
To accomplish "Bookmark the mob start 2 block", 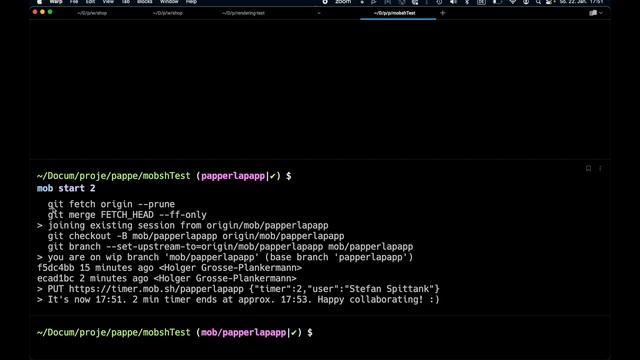I will click(588, 168).
